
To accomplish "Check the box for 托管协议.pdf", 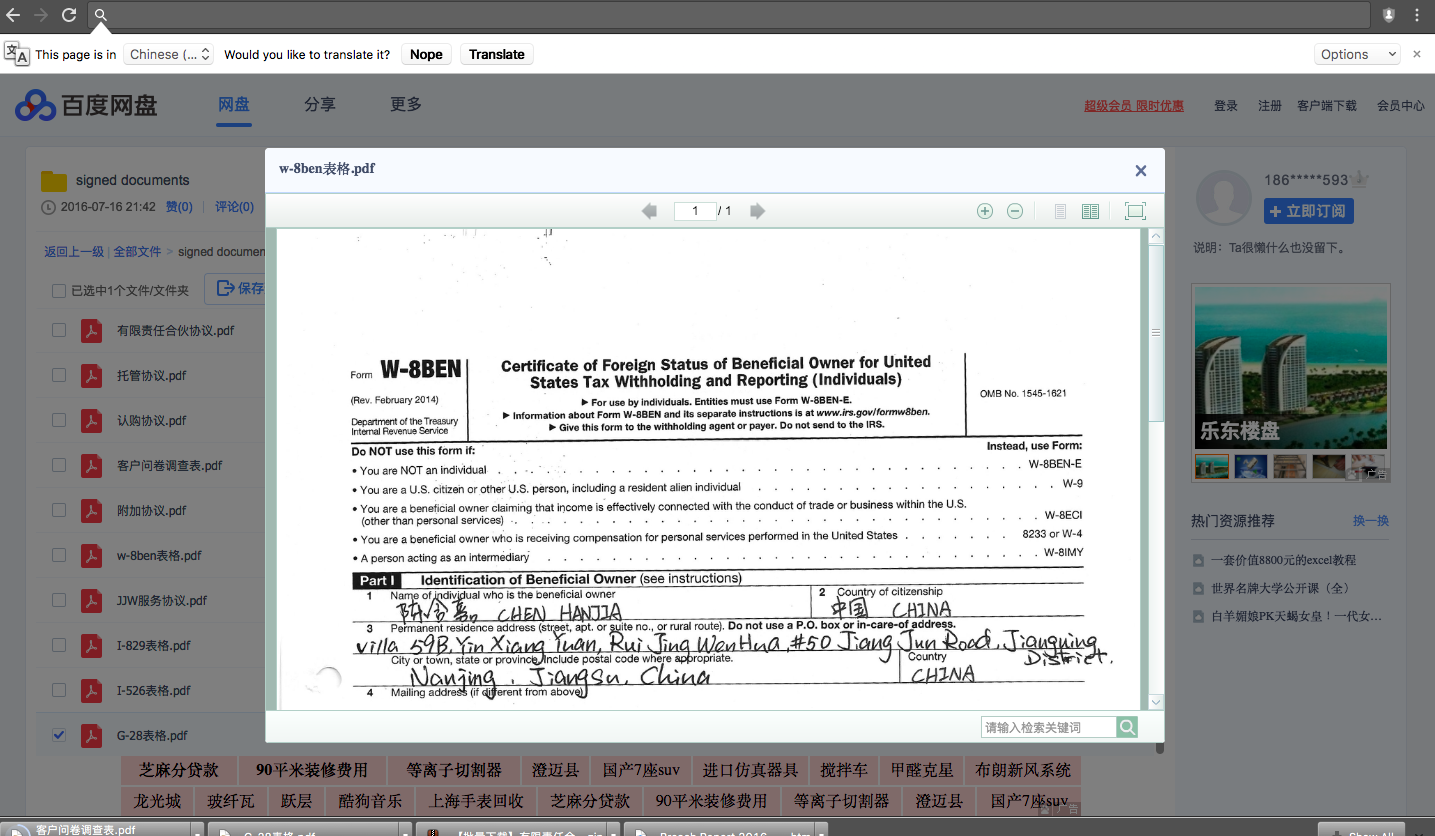I will pyautogui.click(x=59, y=375).
